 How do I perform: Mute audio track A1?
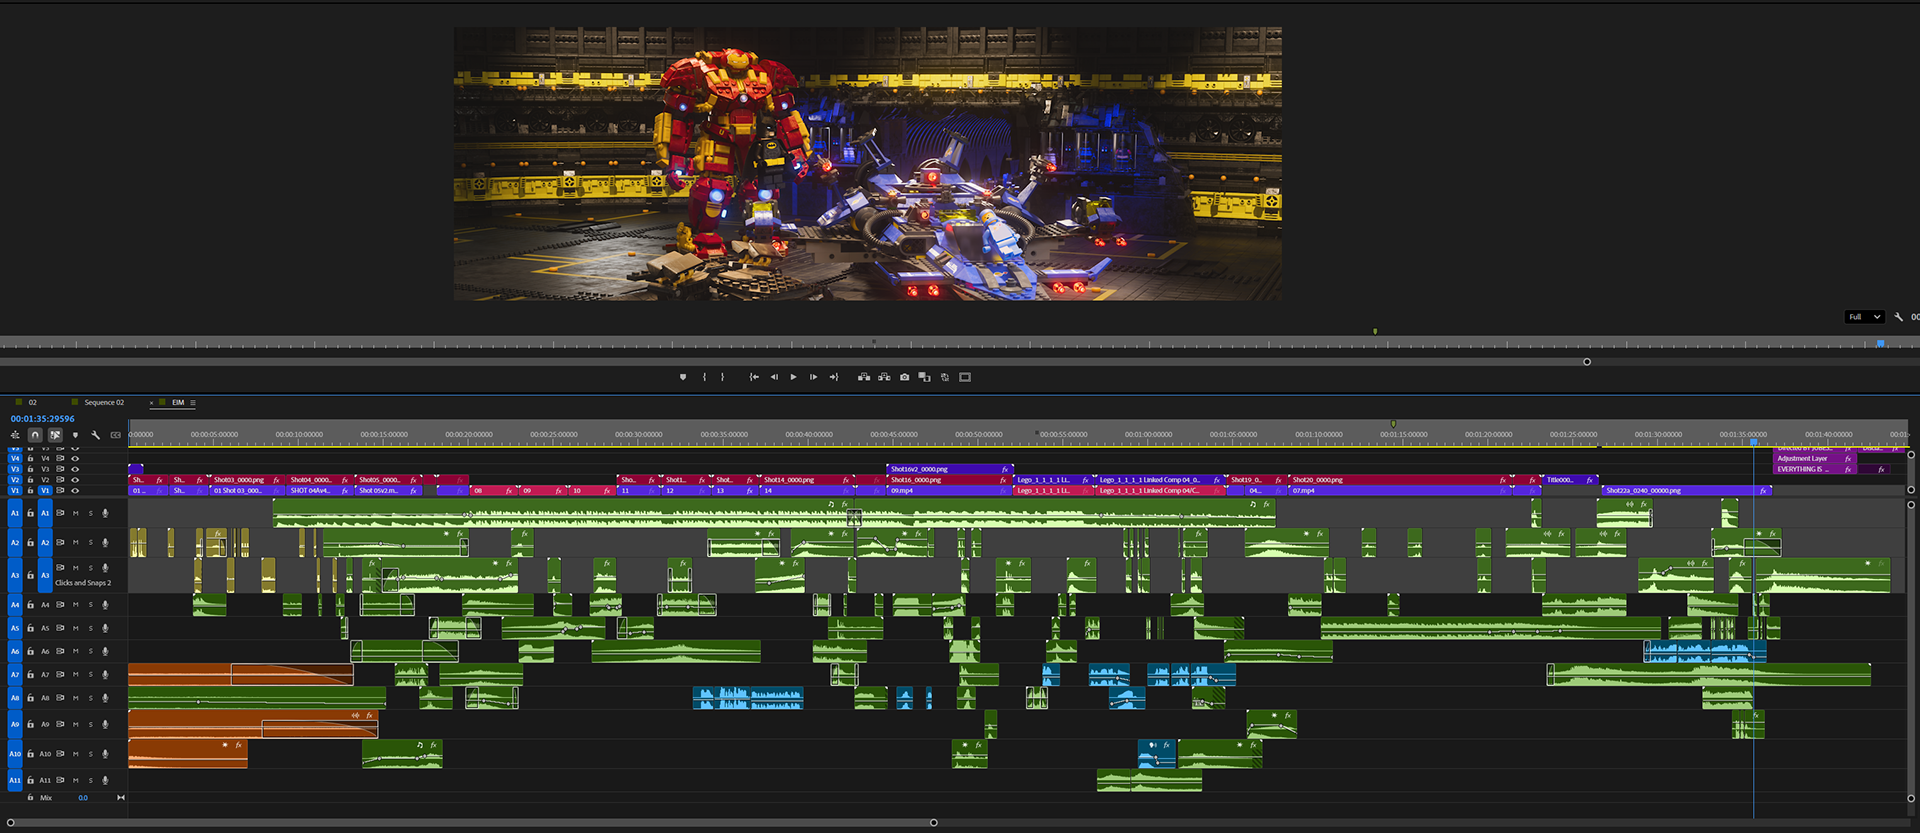pos(75,513)
